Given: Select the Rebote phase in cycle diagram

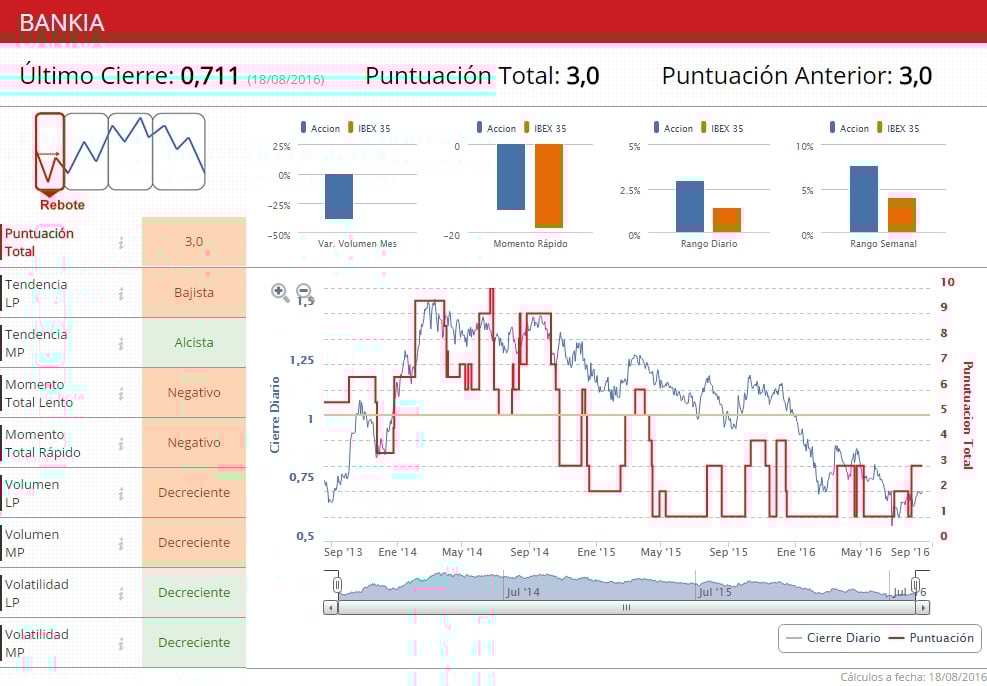Looking at the screenshot, I should point(50,152).
